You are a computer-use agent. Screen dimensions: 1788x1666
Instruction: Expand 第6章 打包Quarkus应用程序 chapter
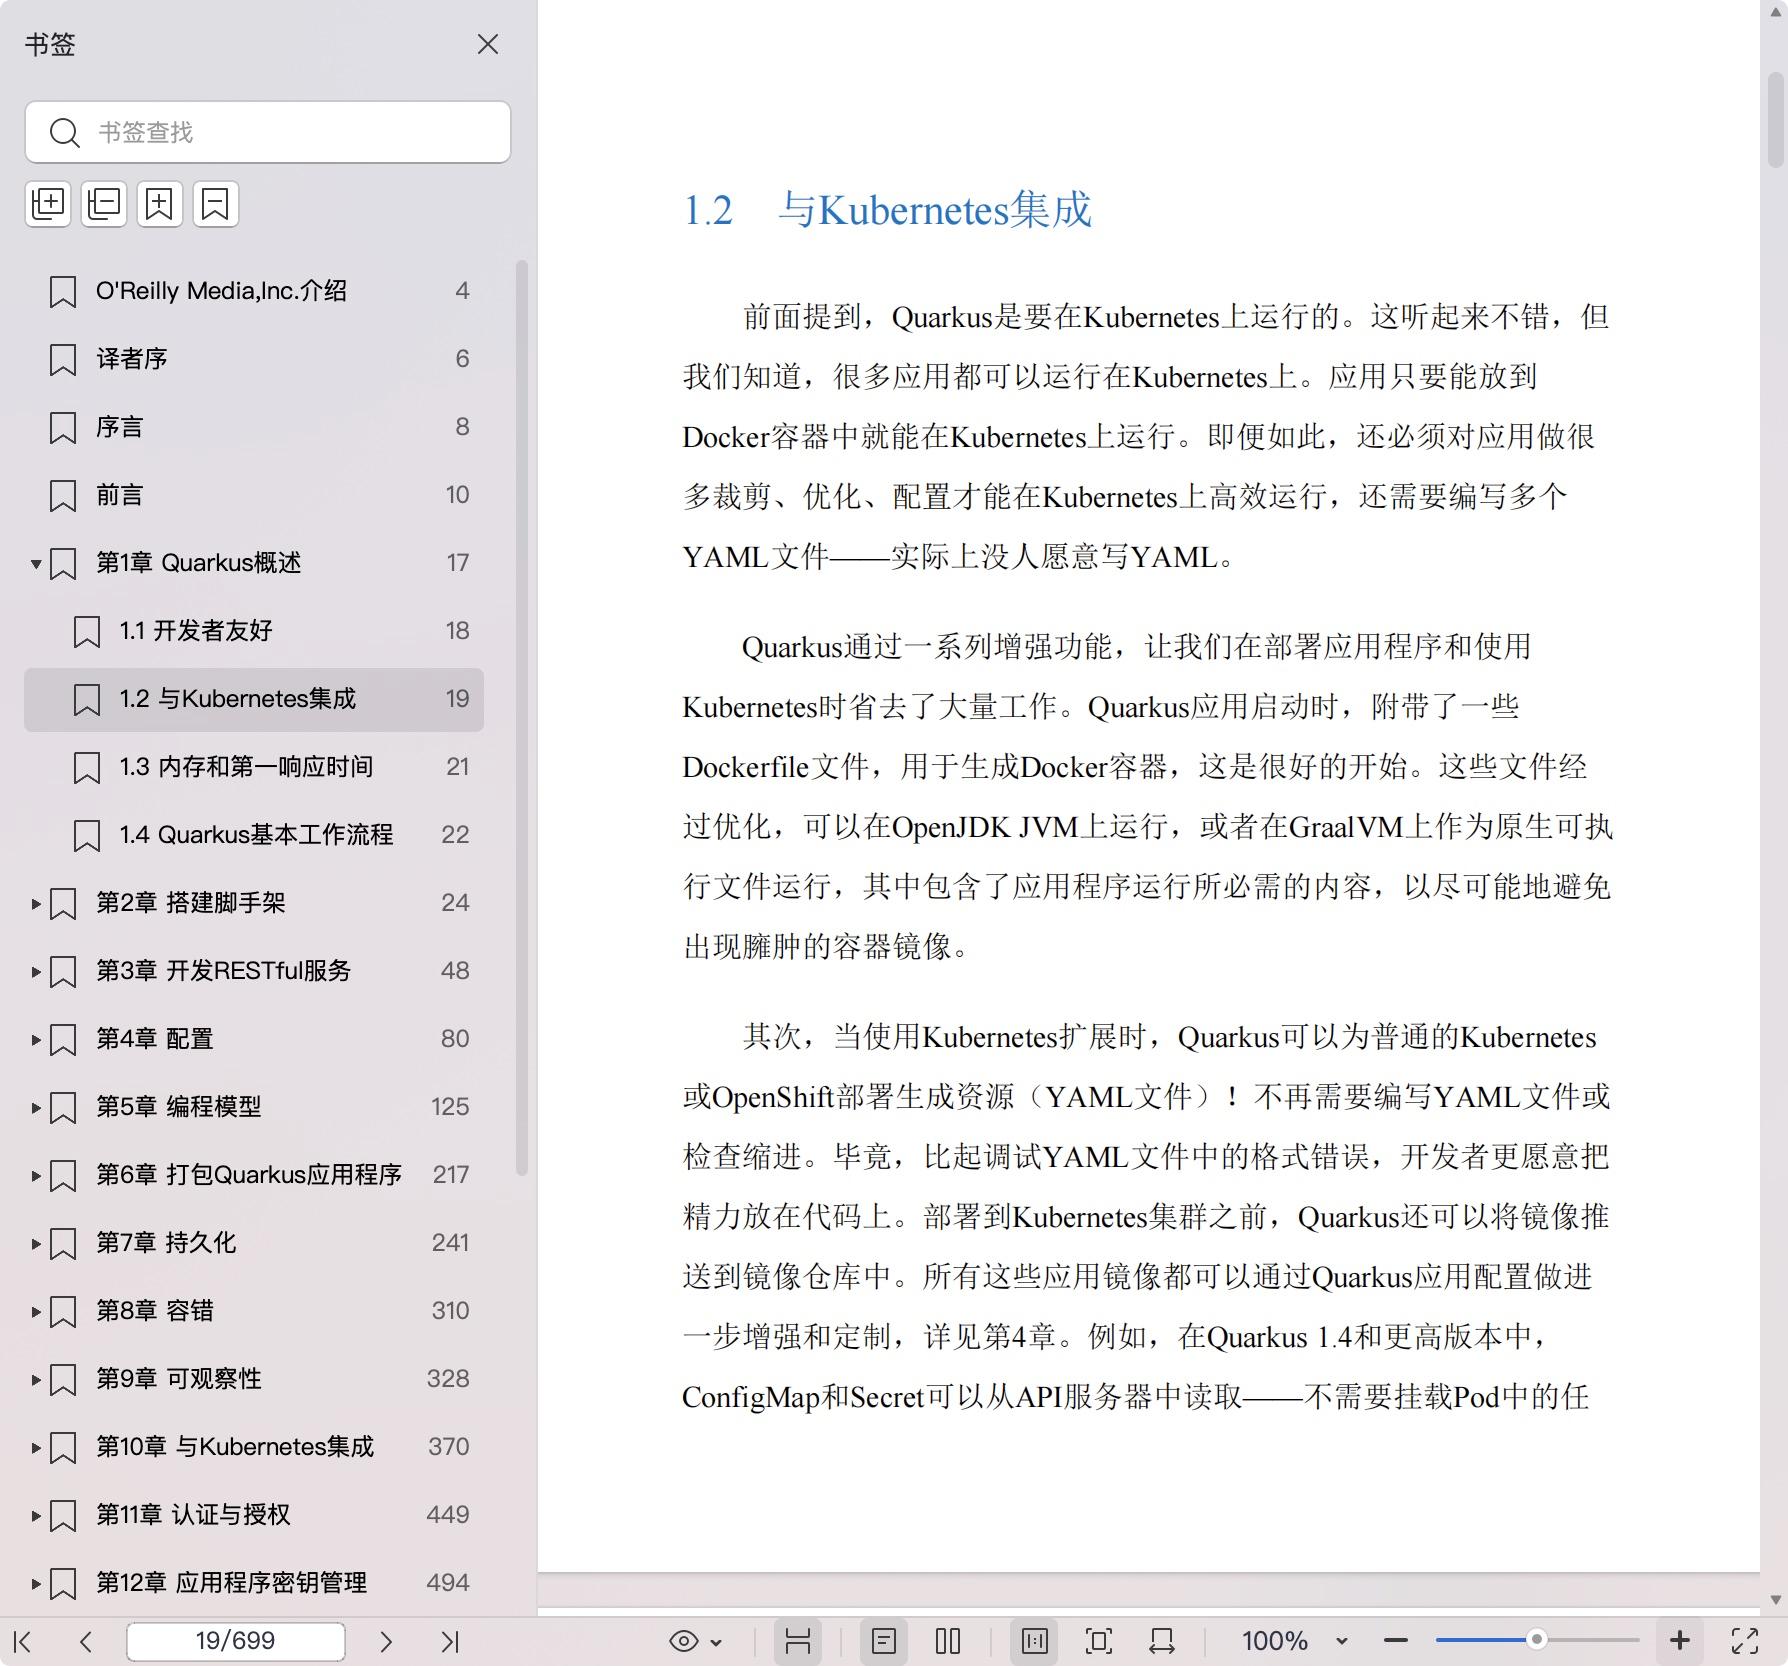[x=36, y=1176]
